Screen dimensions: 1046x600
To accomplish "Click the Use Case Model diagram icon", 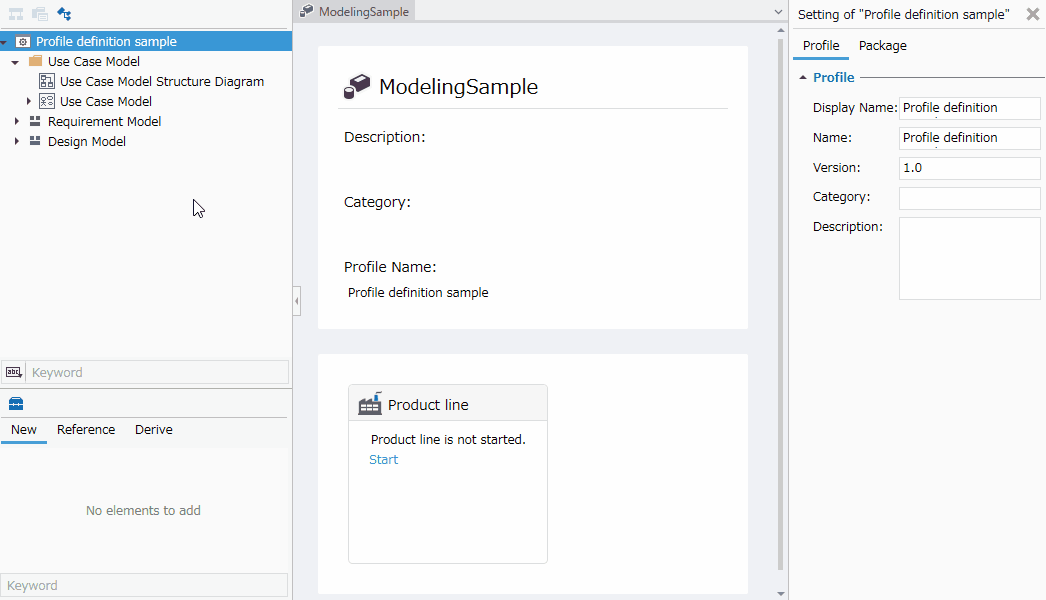I will [47, 101].
